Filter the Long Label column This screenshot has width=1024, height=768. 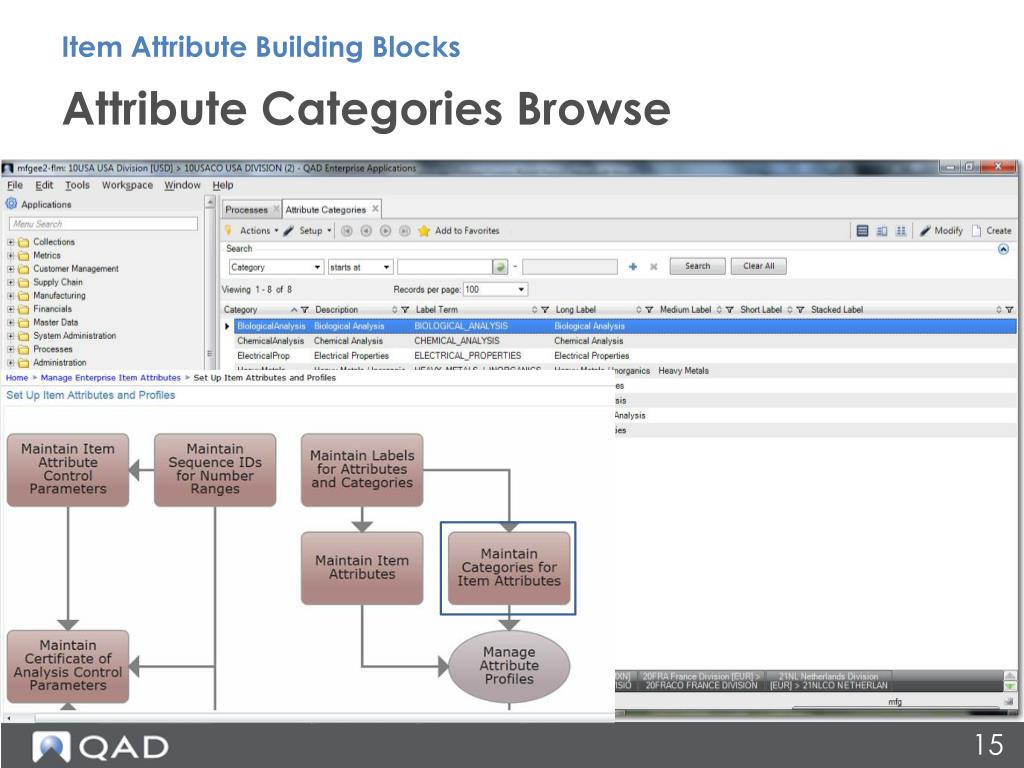pos(649,310)
